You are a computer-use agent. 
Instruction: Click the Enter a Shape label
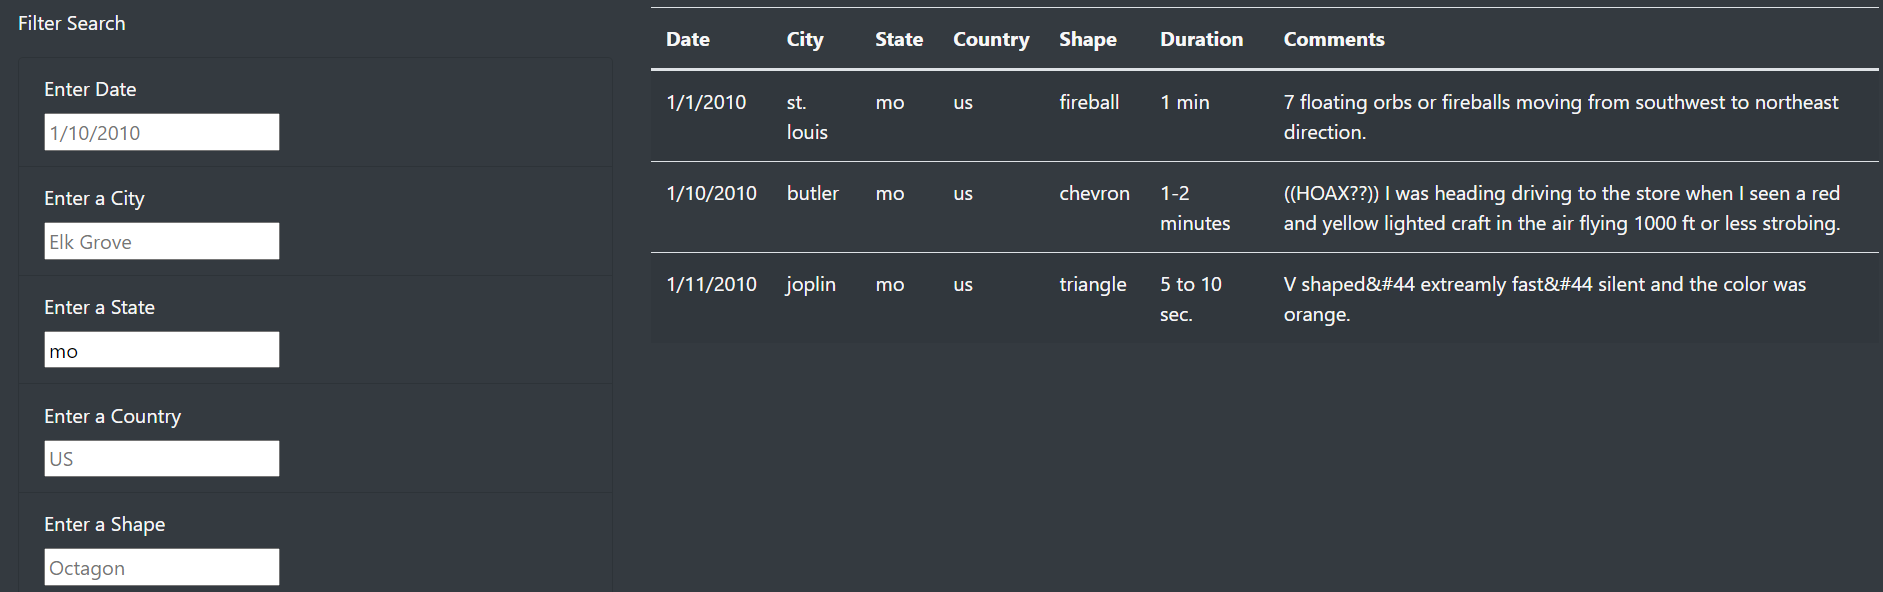(x=104, y=523)
